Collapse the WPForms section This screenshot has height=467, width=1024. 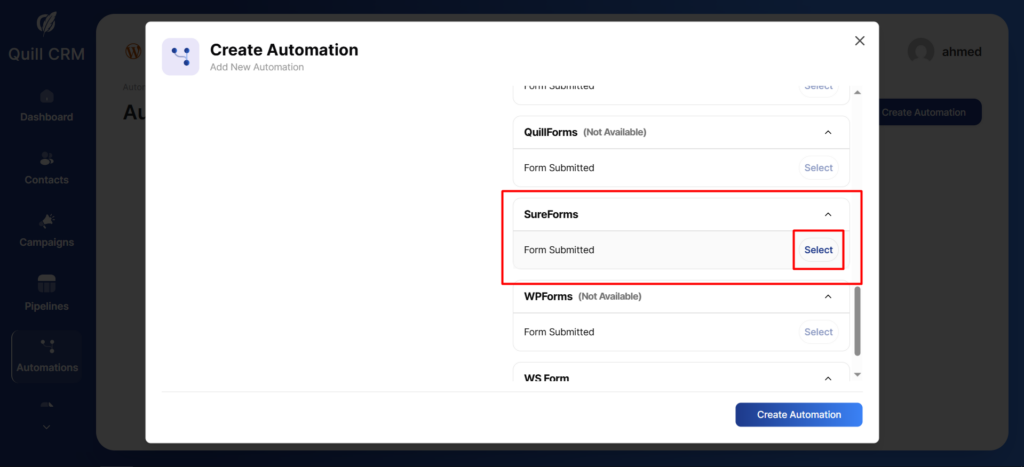[827, 296]
